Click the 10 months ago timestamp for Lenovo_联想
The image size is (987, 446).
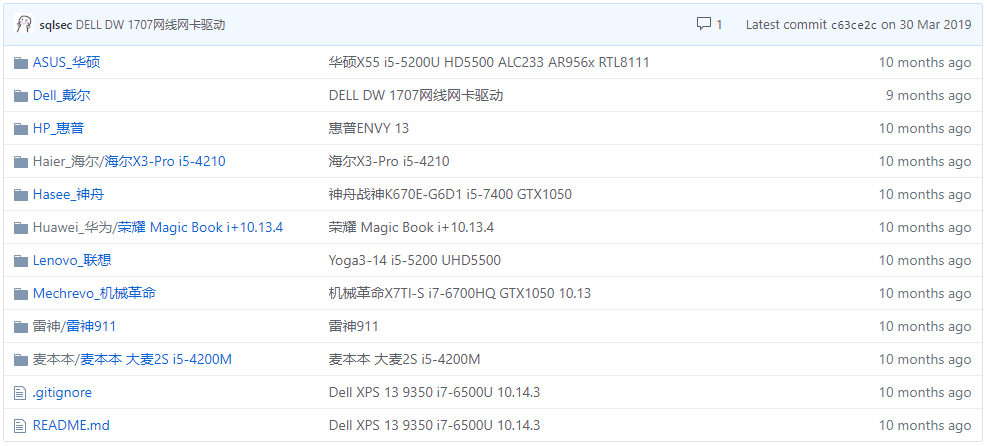[x=925, y=260]
